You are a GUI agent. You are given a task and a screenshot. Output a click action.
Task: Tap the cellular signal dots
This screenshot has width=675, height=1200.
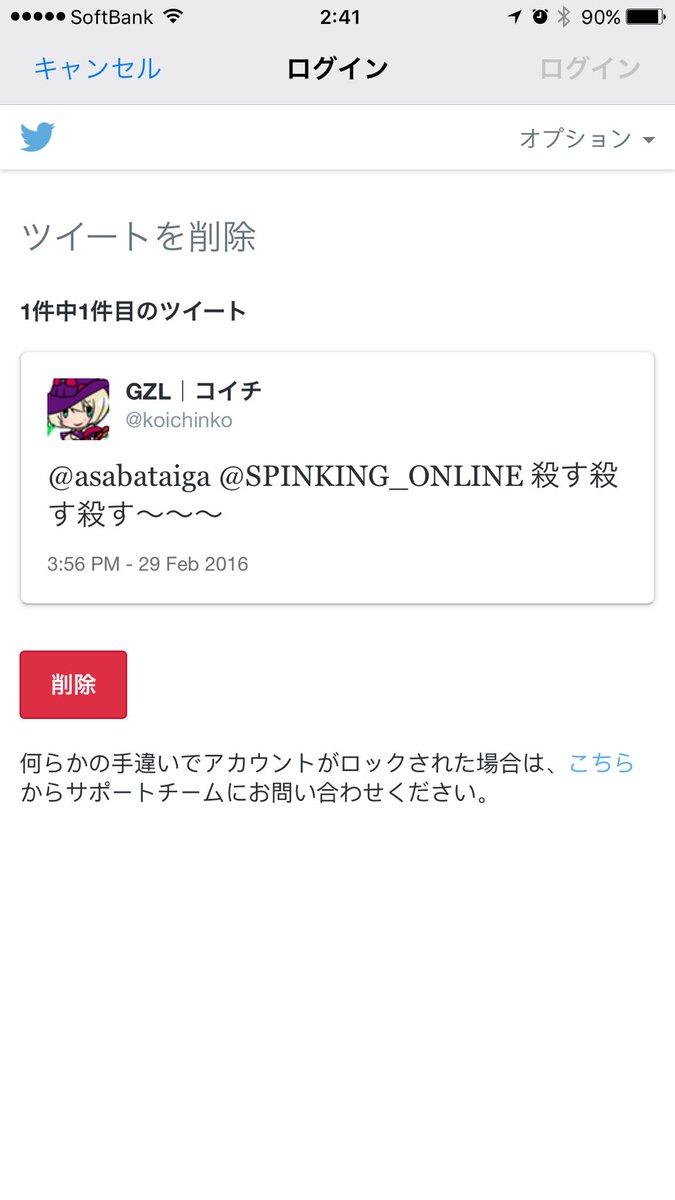(35, 17)
